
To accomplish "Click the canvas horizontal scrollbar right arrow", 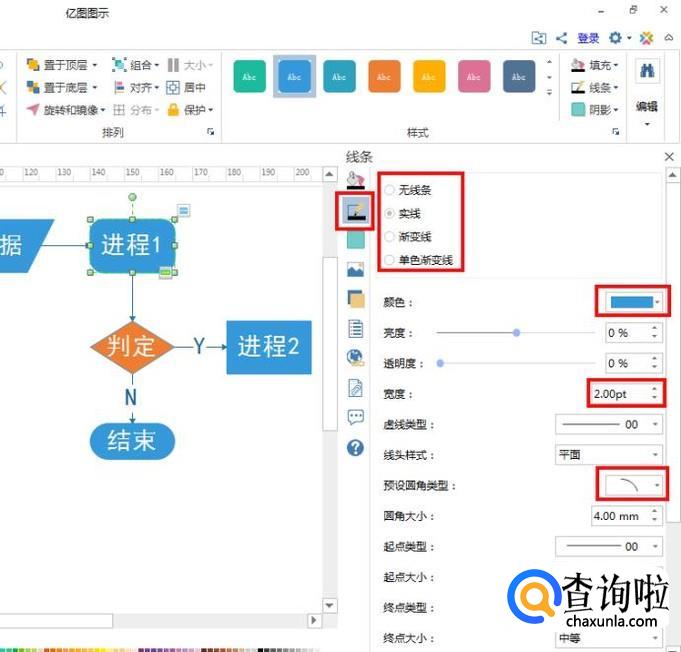I will click(x=314, y=620).
